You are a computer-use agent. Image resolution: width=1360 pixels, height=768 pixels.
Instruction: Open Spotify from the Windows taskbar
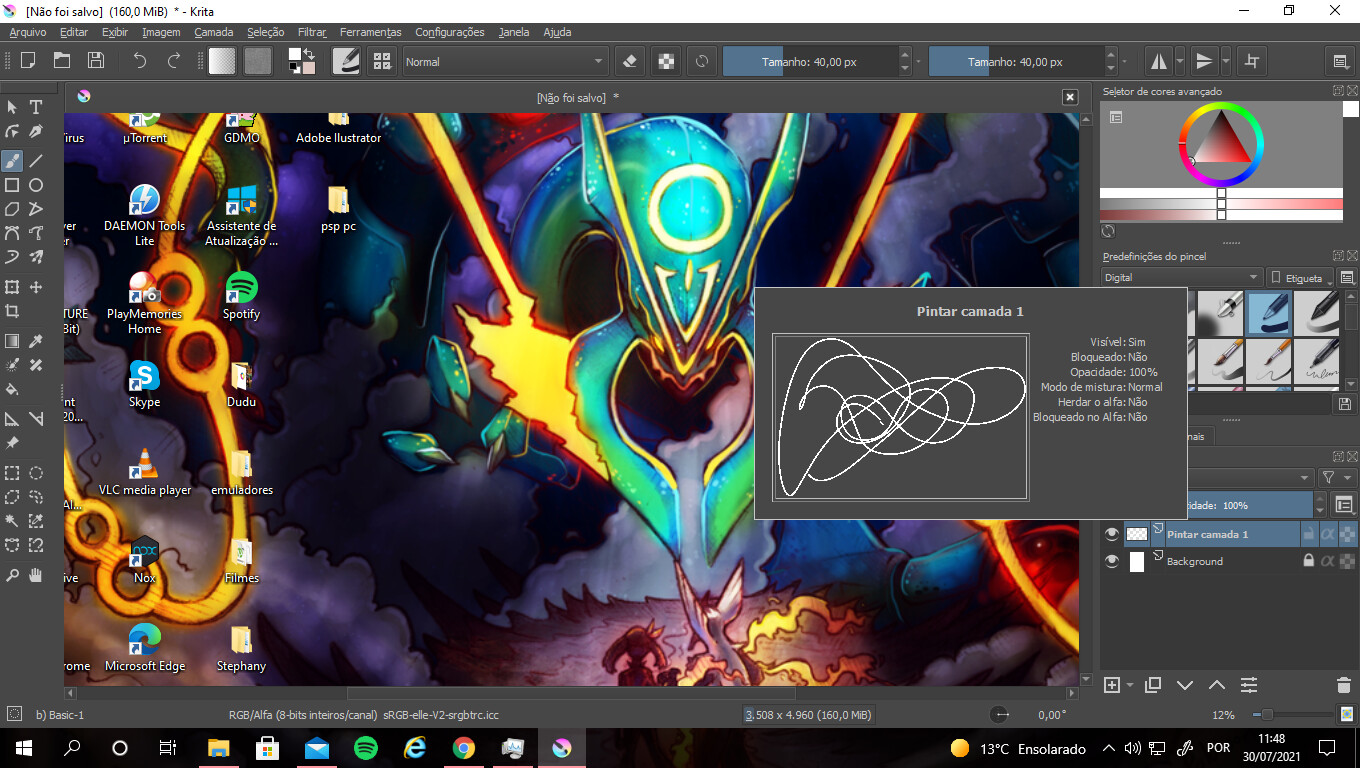tap(366, 748)
